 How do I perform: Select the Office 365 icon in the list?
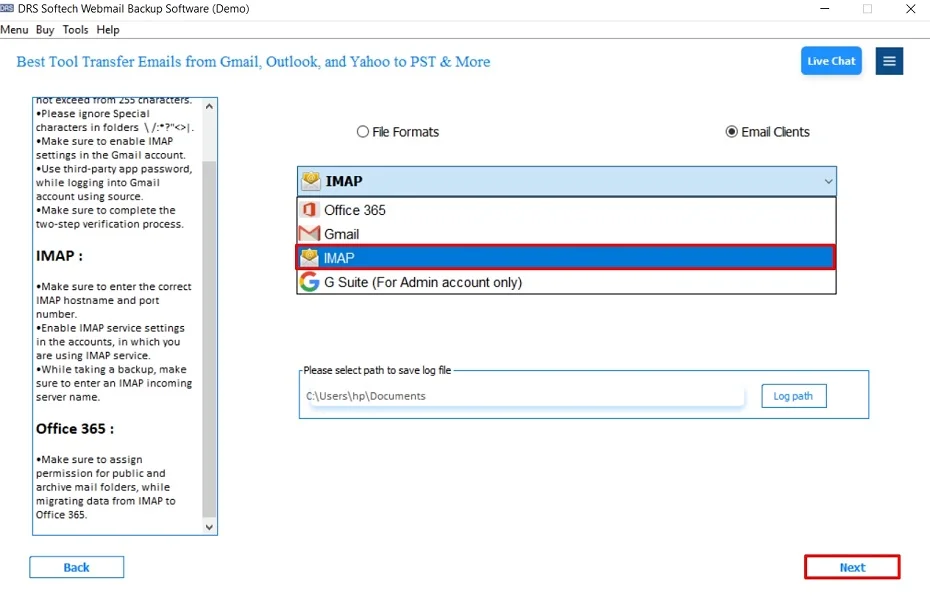312,210
